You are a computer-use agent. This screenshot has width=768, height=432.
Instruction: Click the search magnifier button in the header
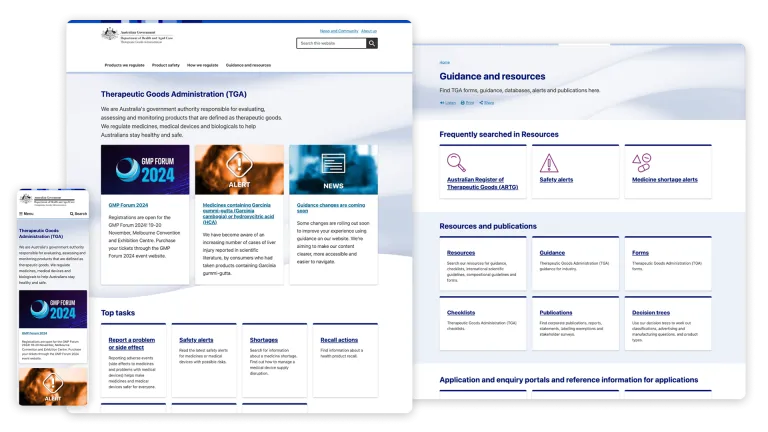(372, 43)
